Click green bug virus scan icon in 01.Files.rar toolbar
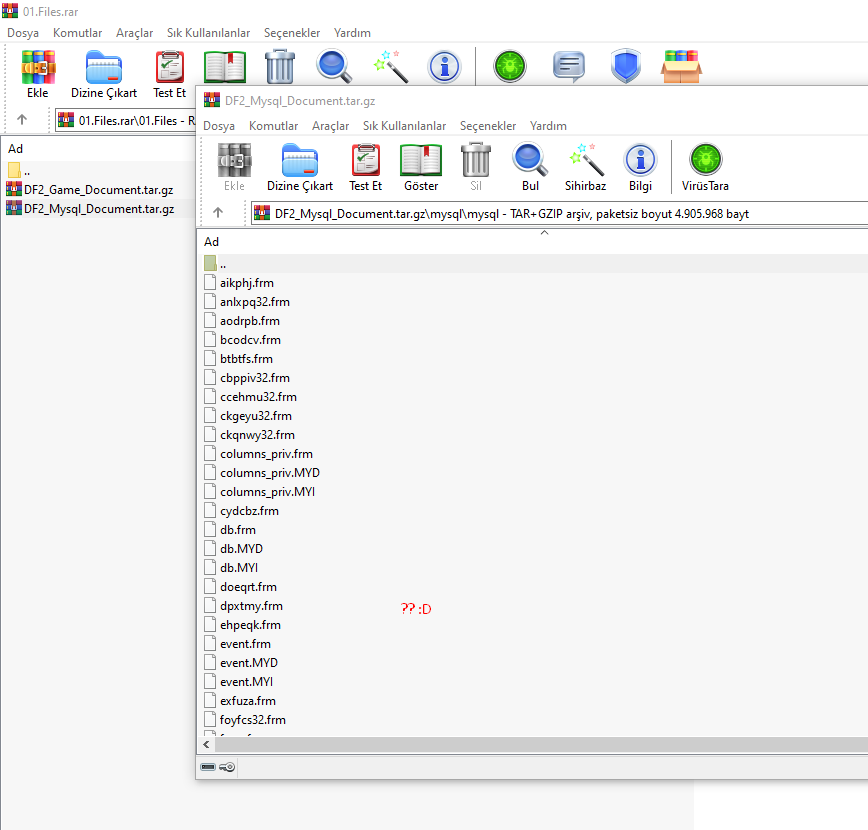868x830 pixels. click(x=509, y=66)
